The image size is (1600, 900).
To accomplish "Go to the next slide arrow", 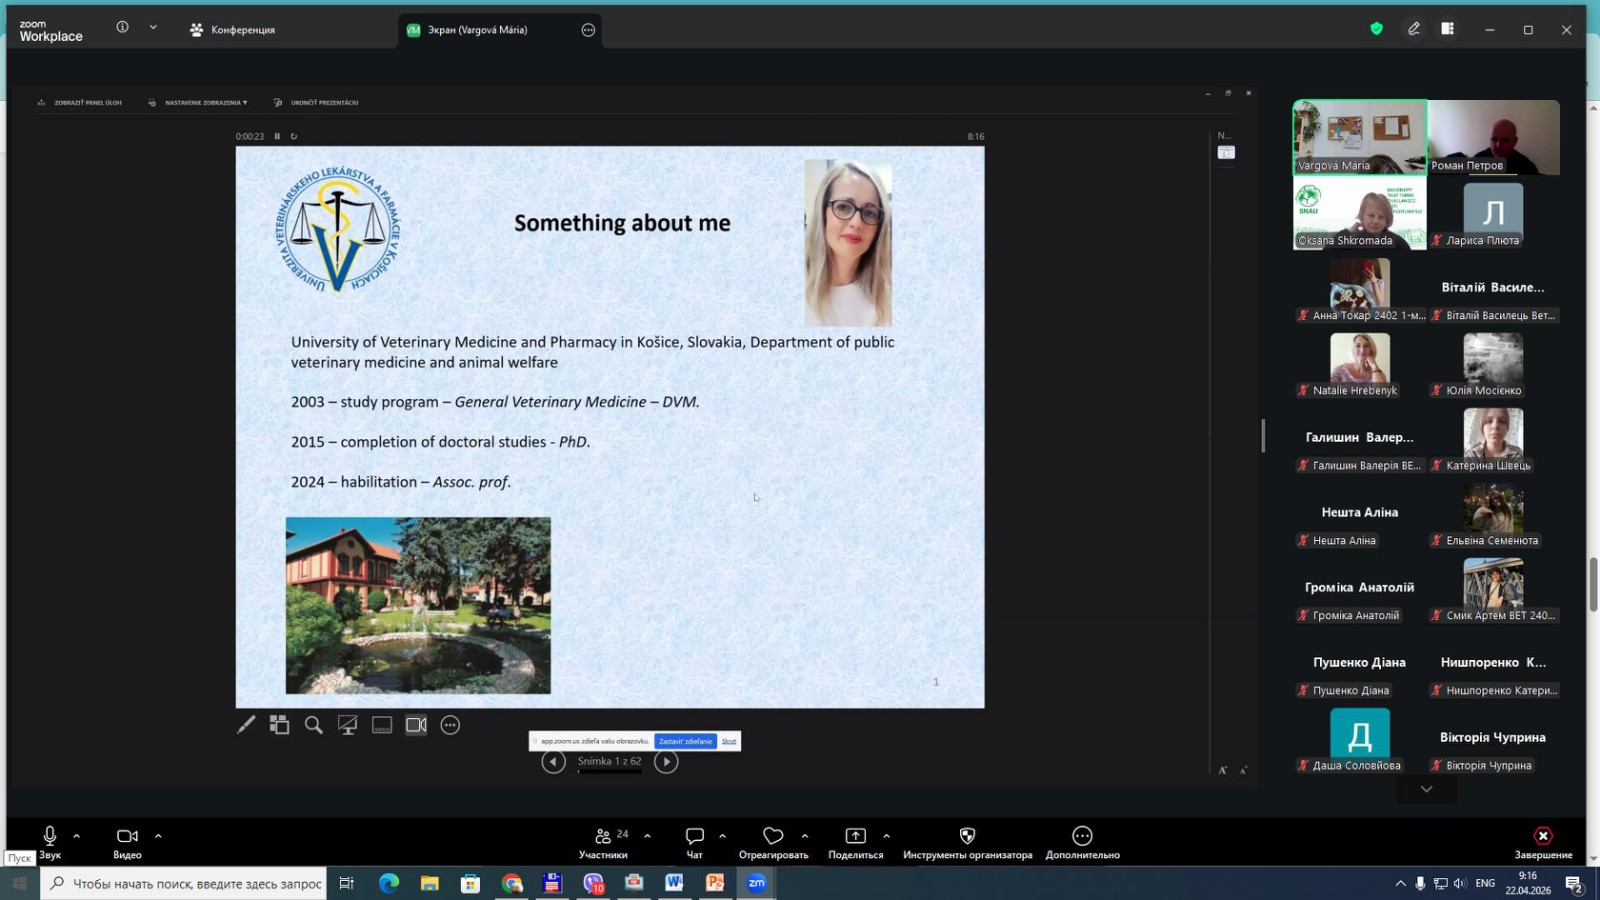I will [666, 762].
